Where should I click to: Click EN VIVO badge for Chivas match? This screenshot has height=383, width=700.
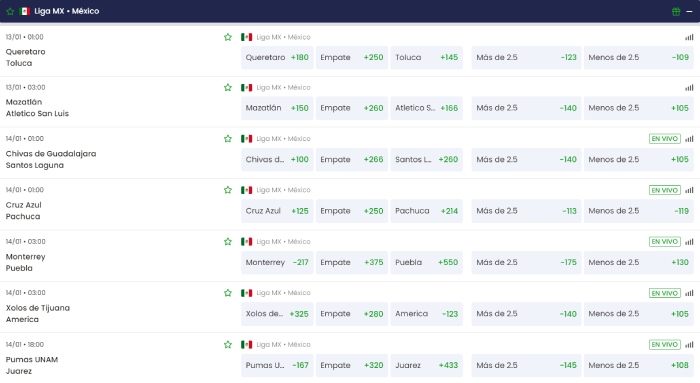click(665, 139)
